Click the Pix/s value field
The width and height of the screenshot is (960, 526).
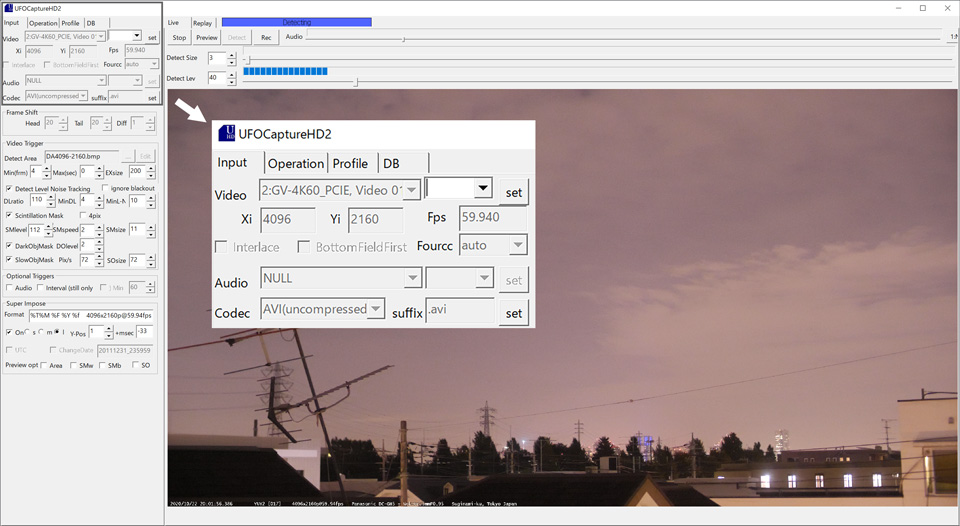coord(87,260)
